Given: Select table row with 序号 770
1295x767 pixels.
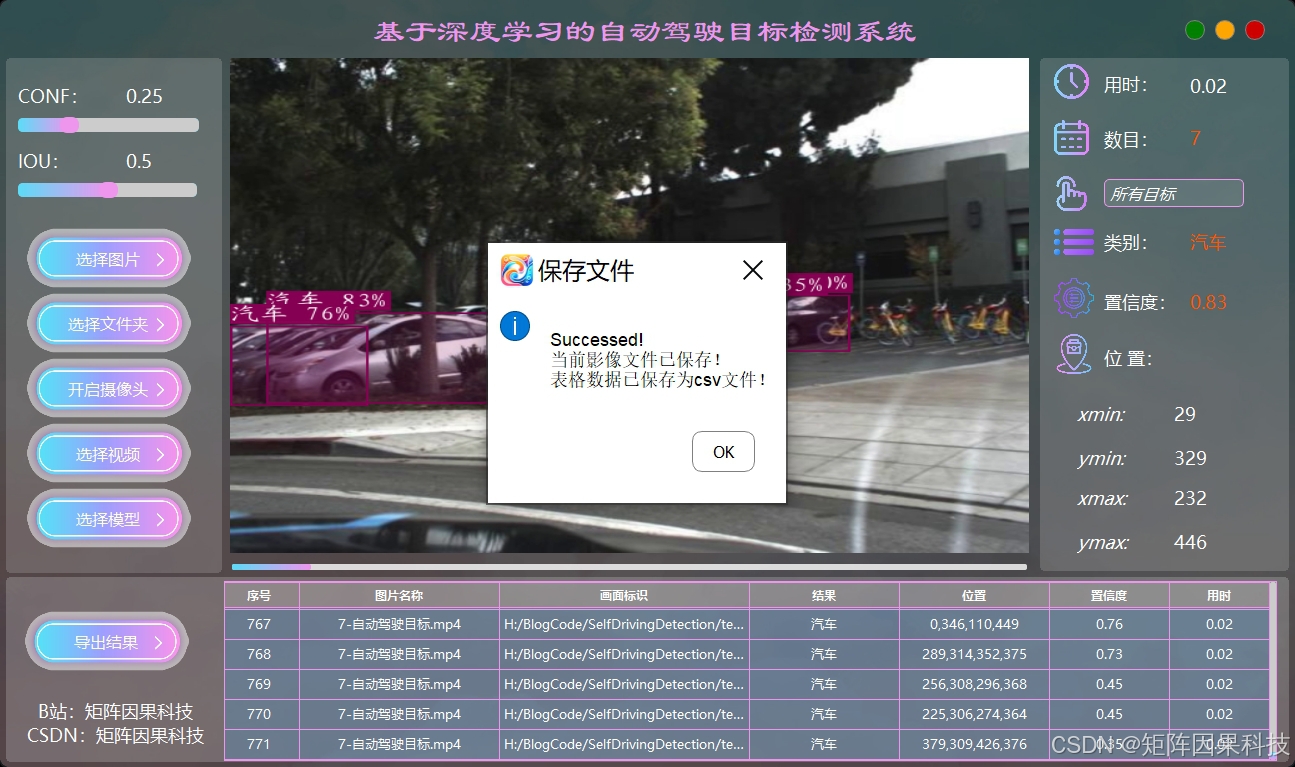Looking at the screenshot, I should (x=746, y=714).
